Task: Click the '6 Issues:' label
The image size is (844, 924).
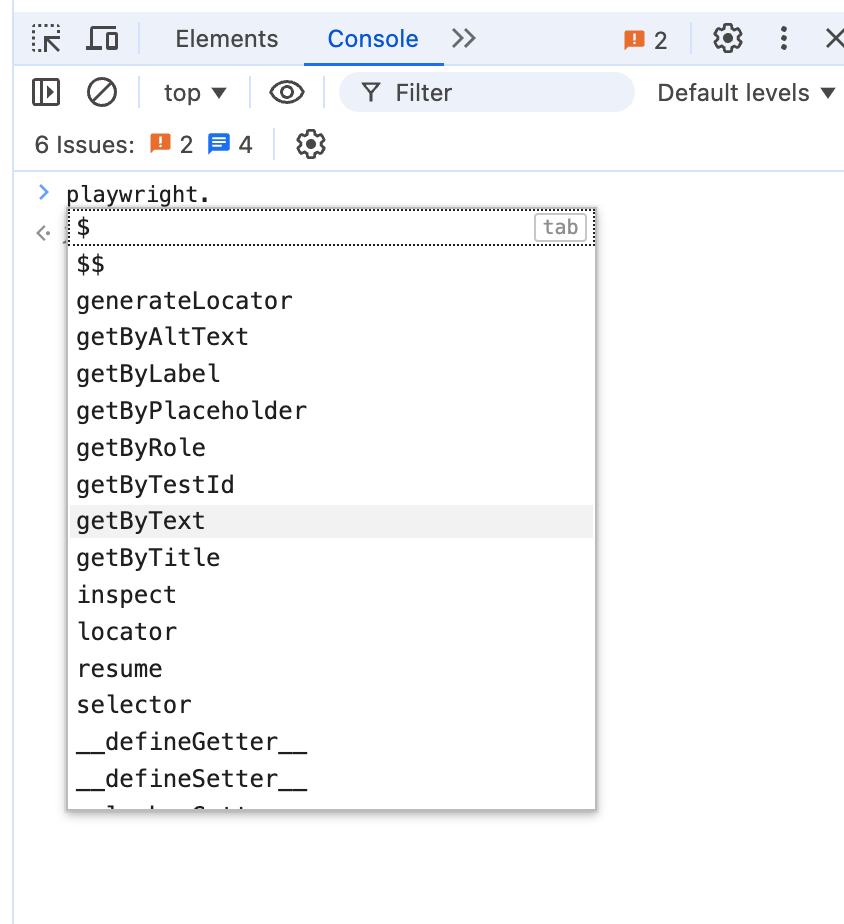Action: pos(85,144)
